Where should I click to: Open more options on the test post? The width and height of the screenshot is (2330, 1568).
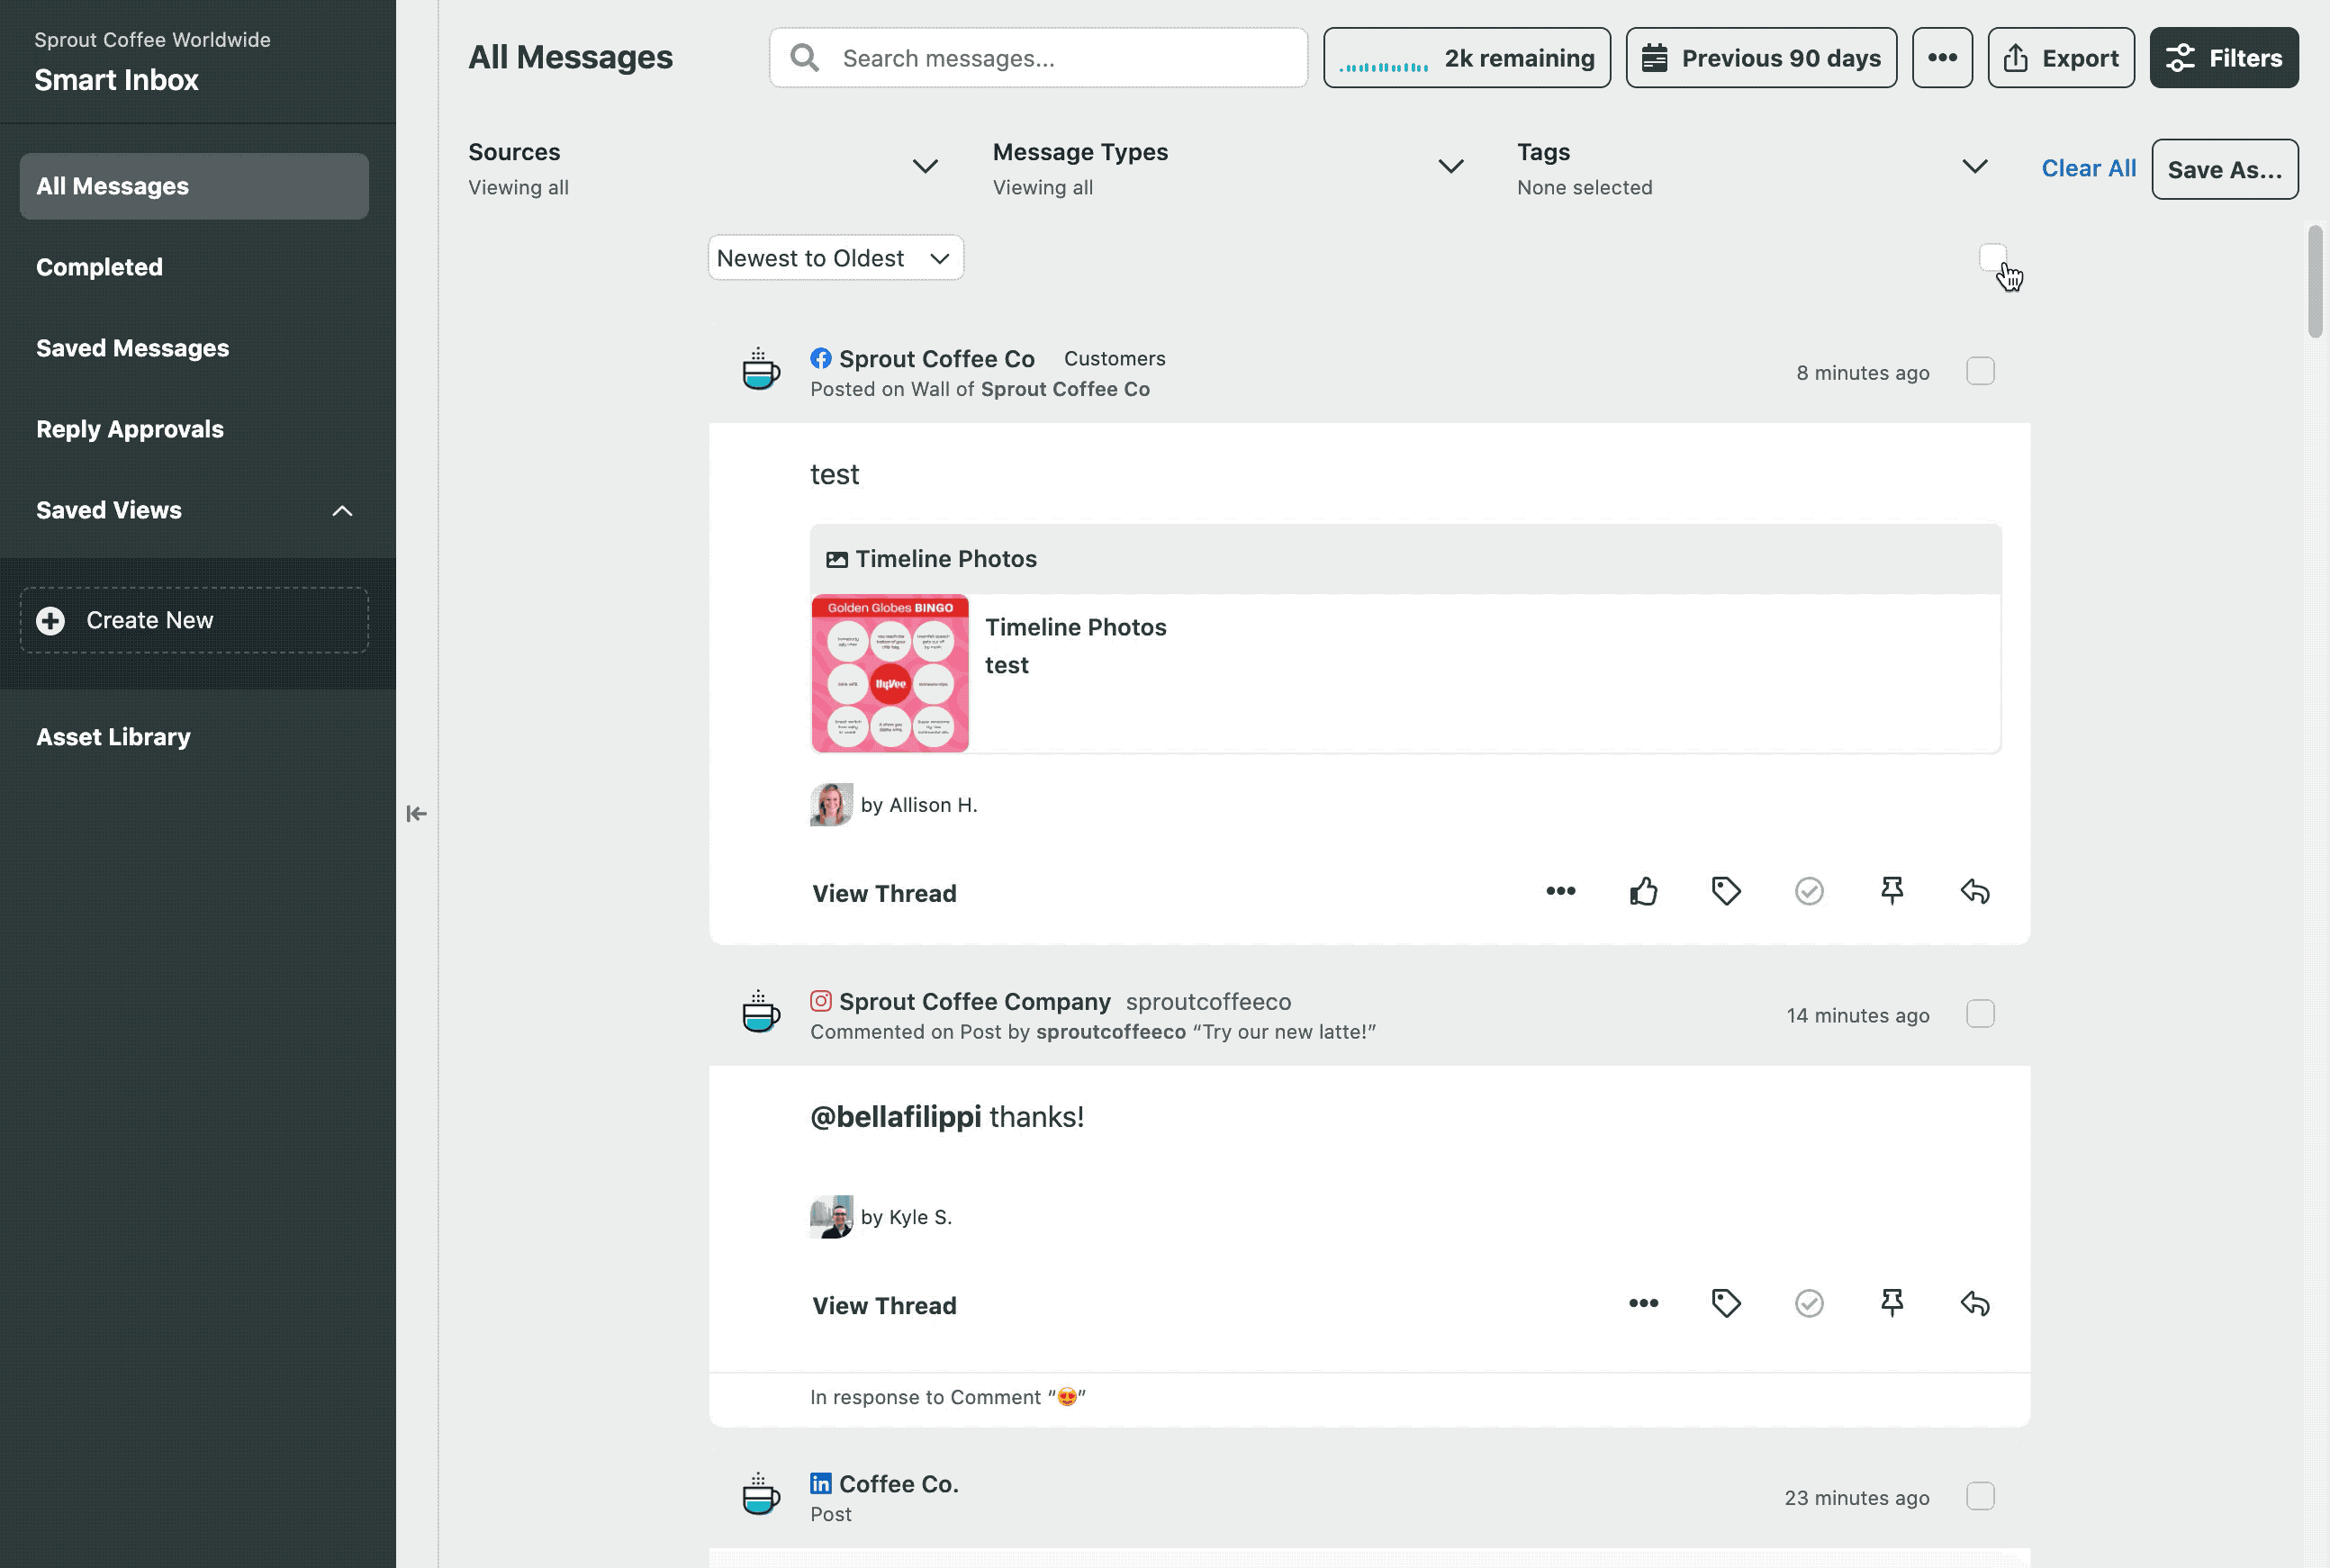tap(1560, 891)
